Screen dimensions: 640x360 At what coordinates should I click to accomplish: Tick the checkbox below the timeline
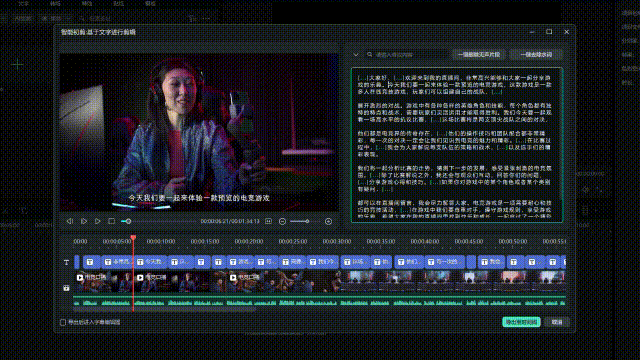coord(63,322)
